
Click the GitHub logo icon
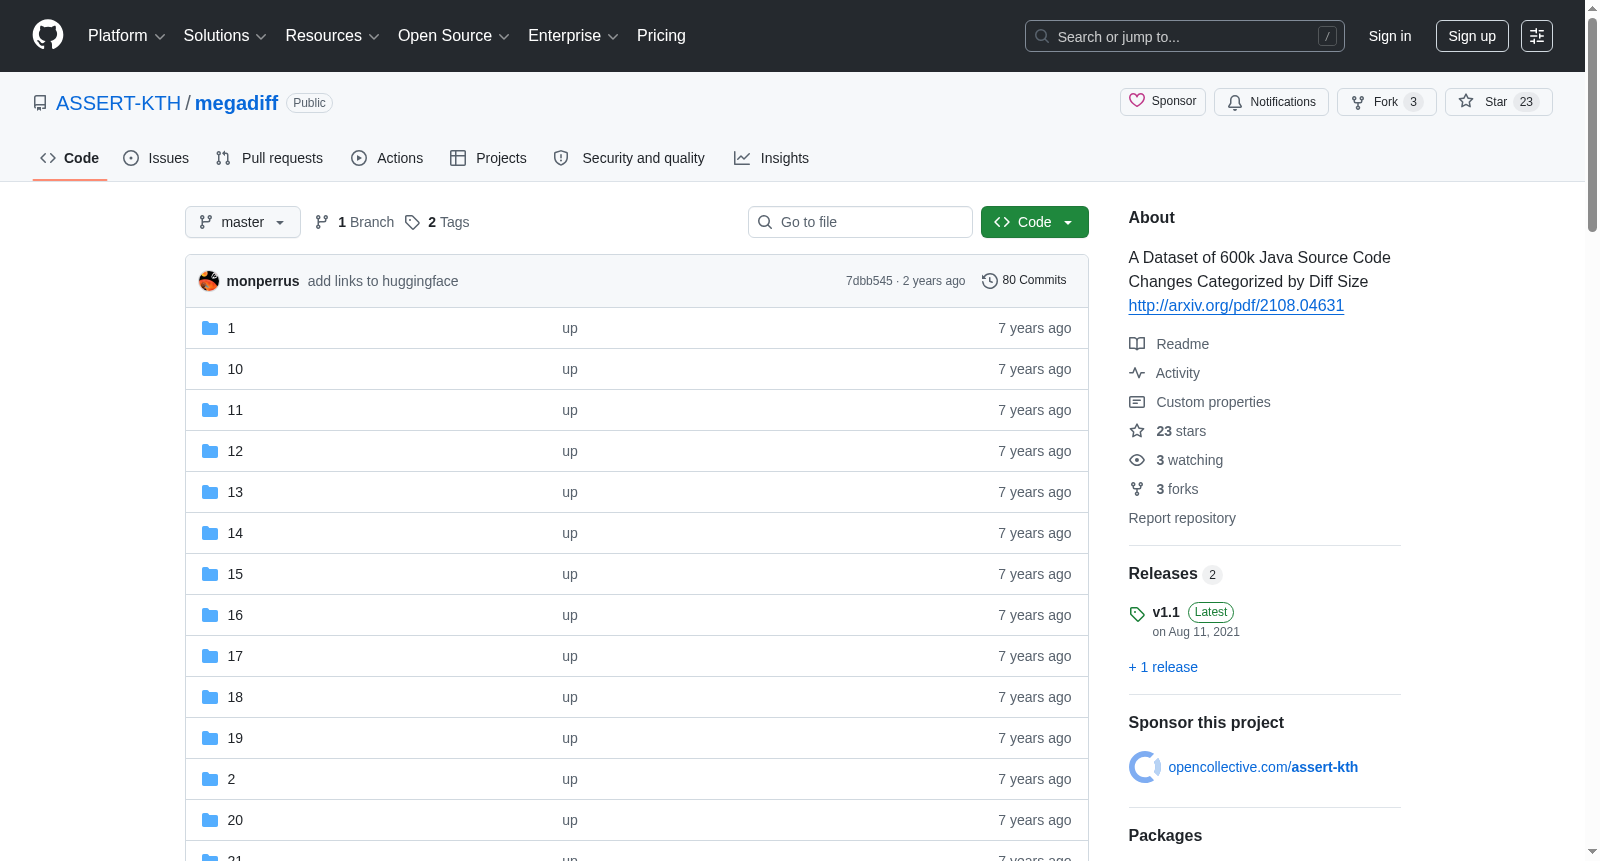coord(48,35)
